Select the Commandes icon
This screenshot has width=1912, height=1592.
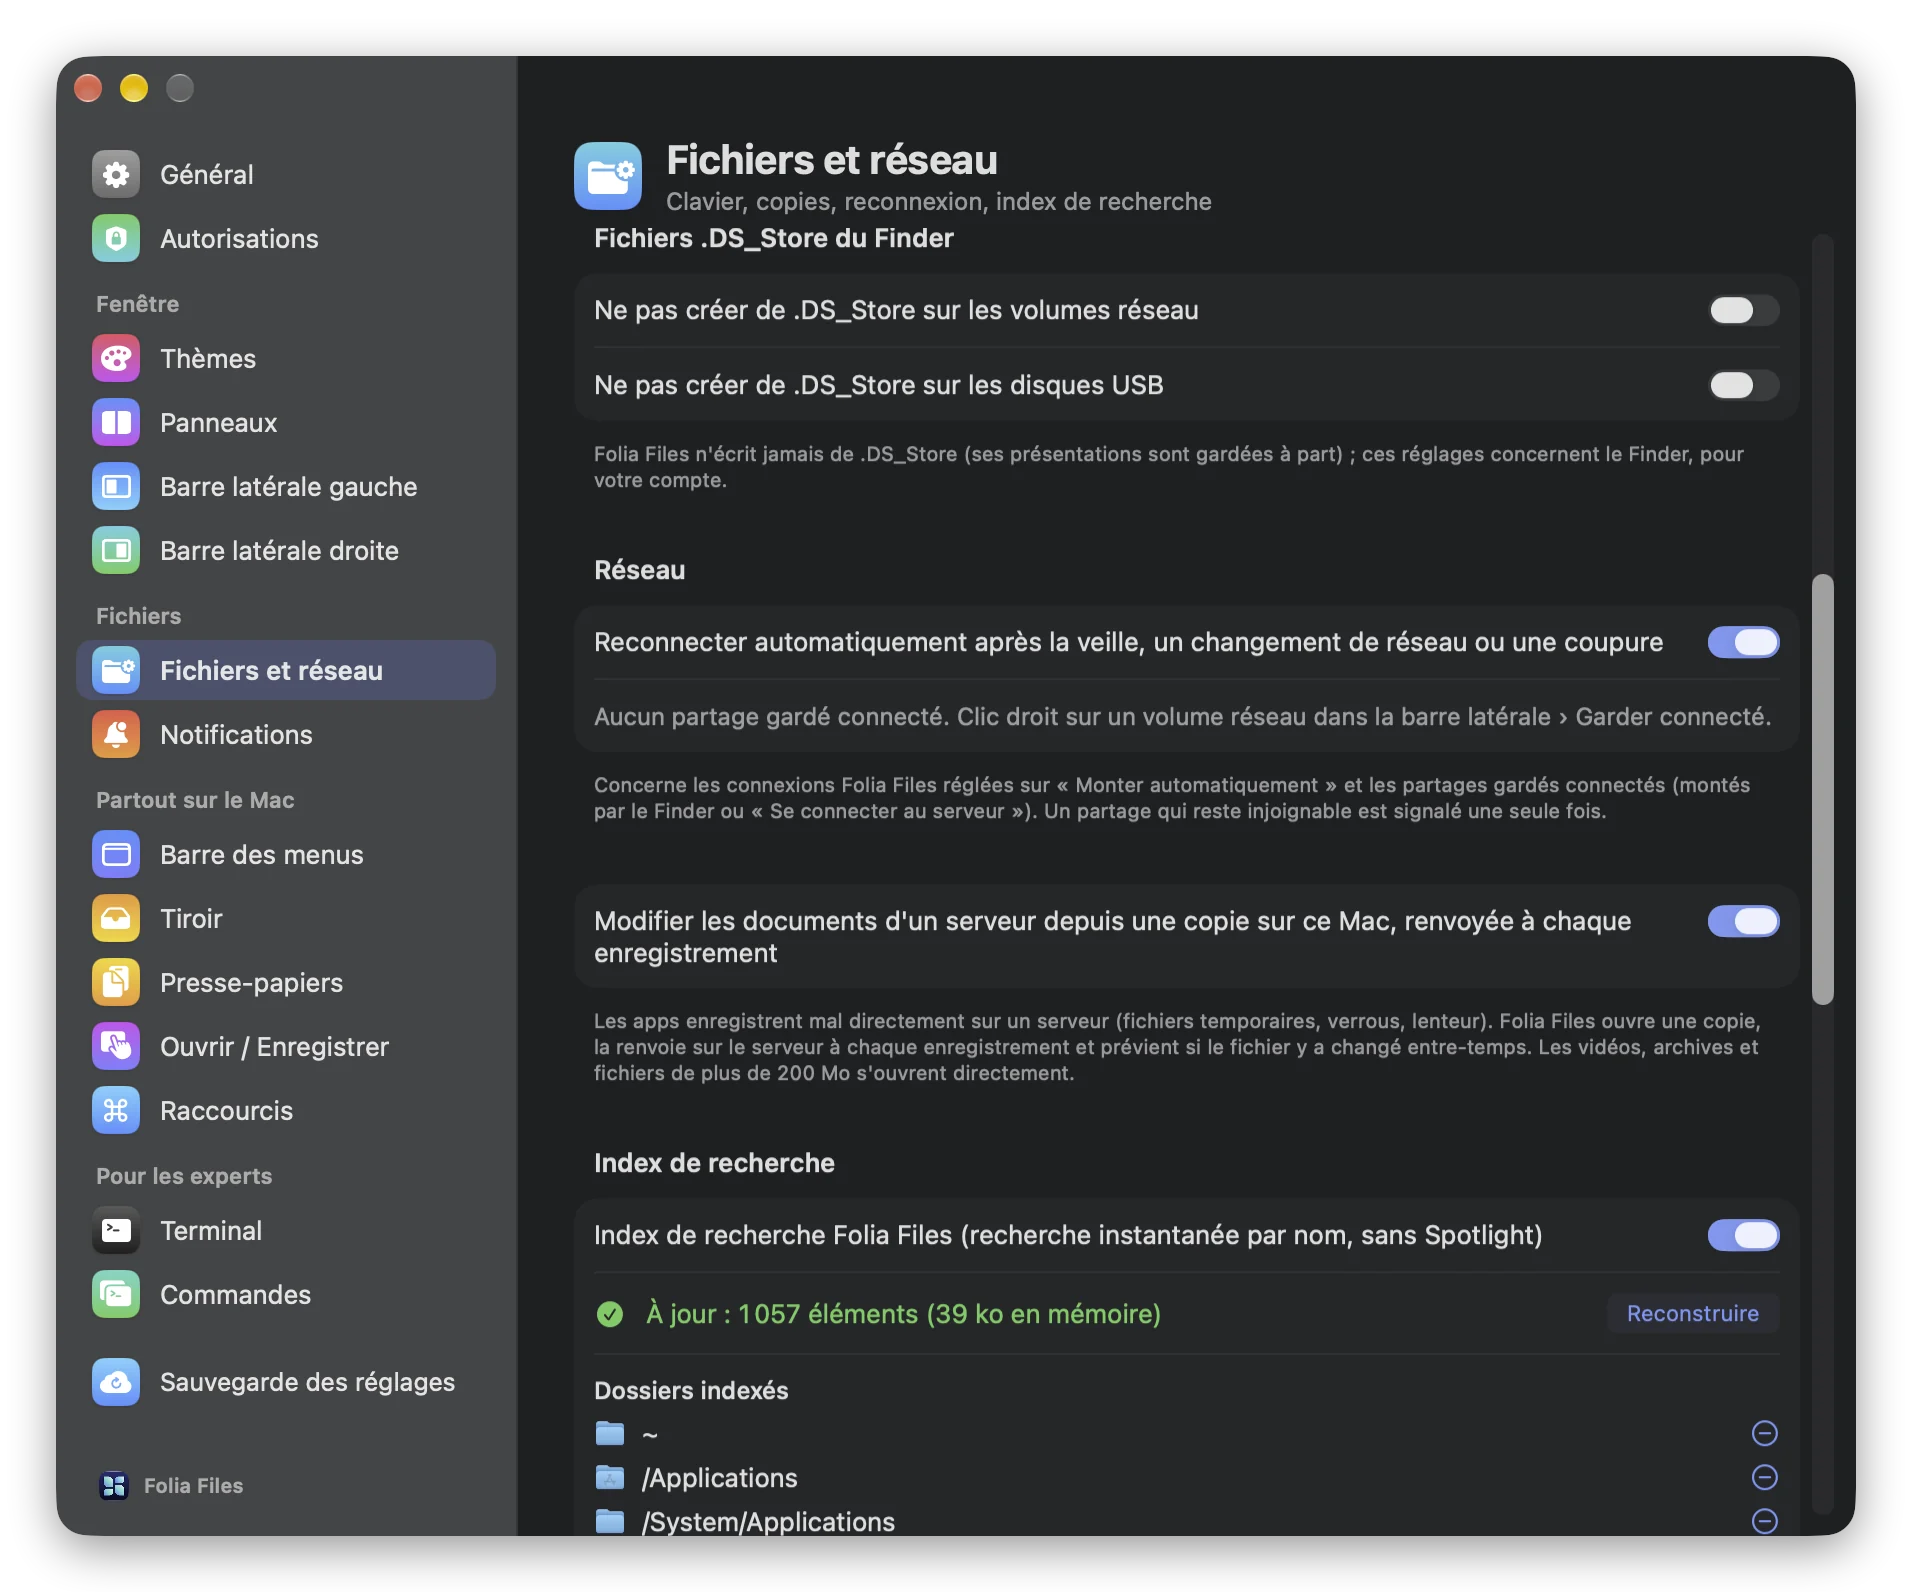click(x=116, y=1295)
